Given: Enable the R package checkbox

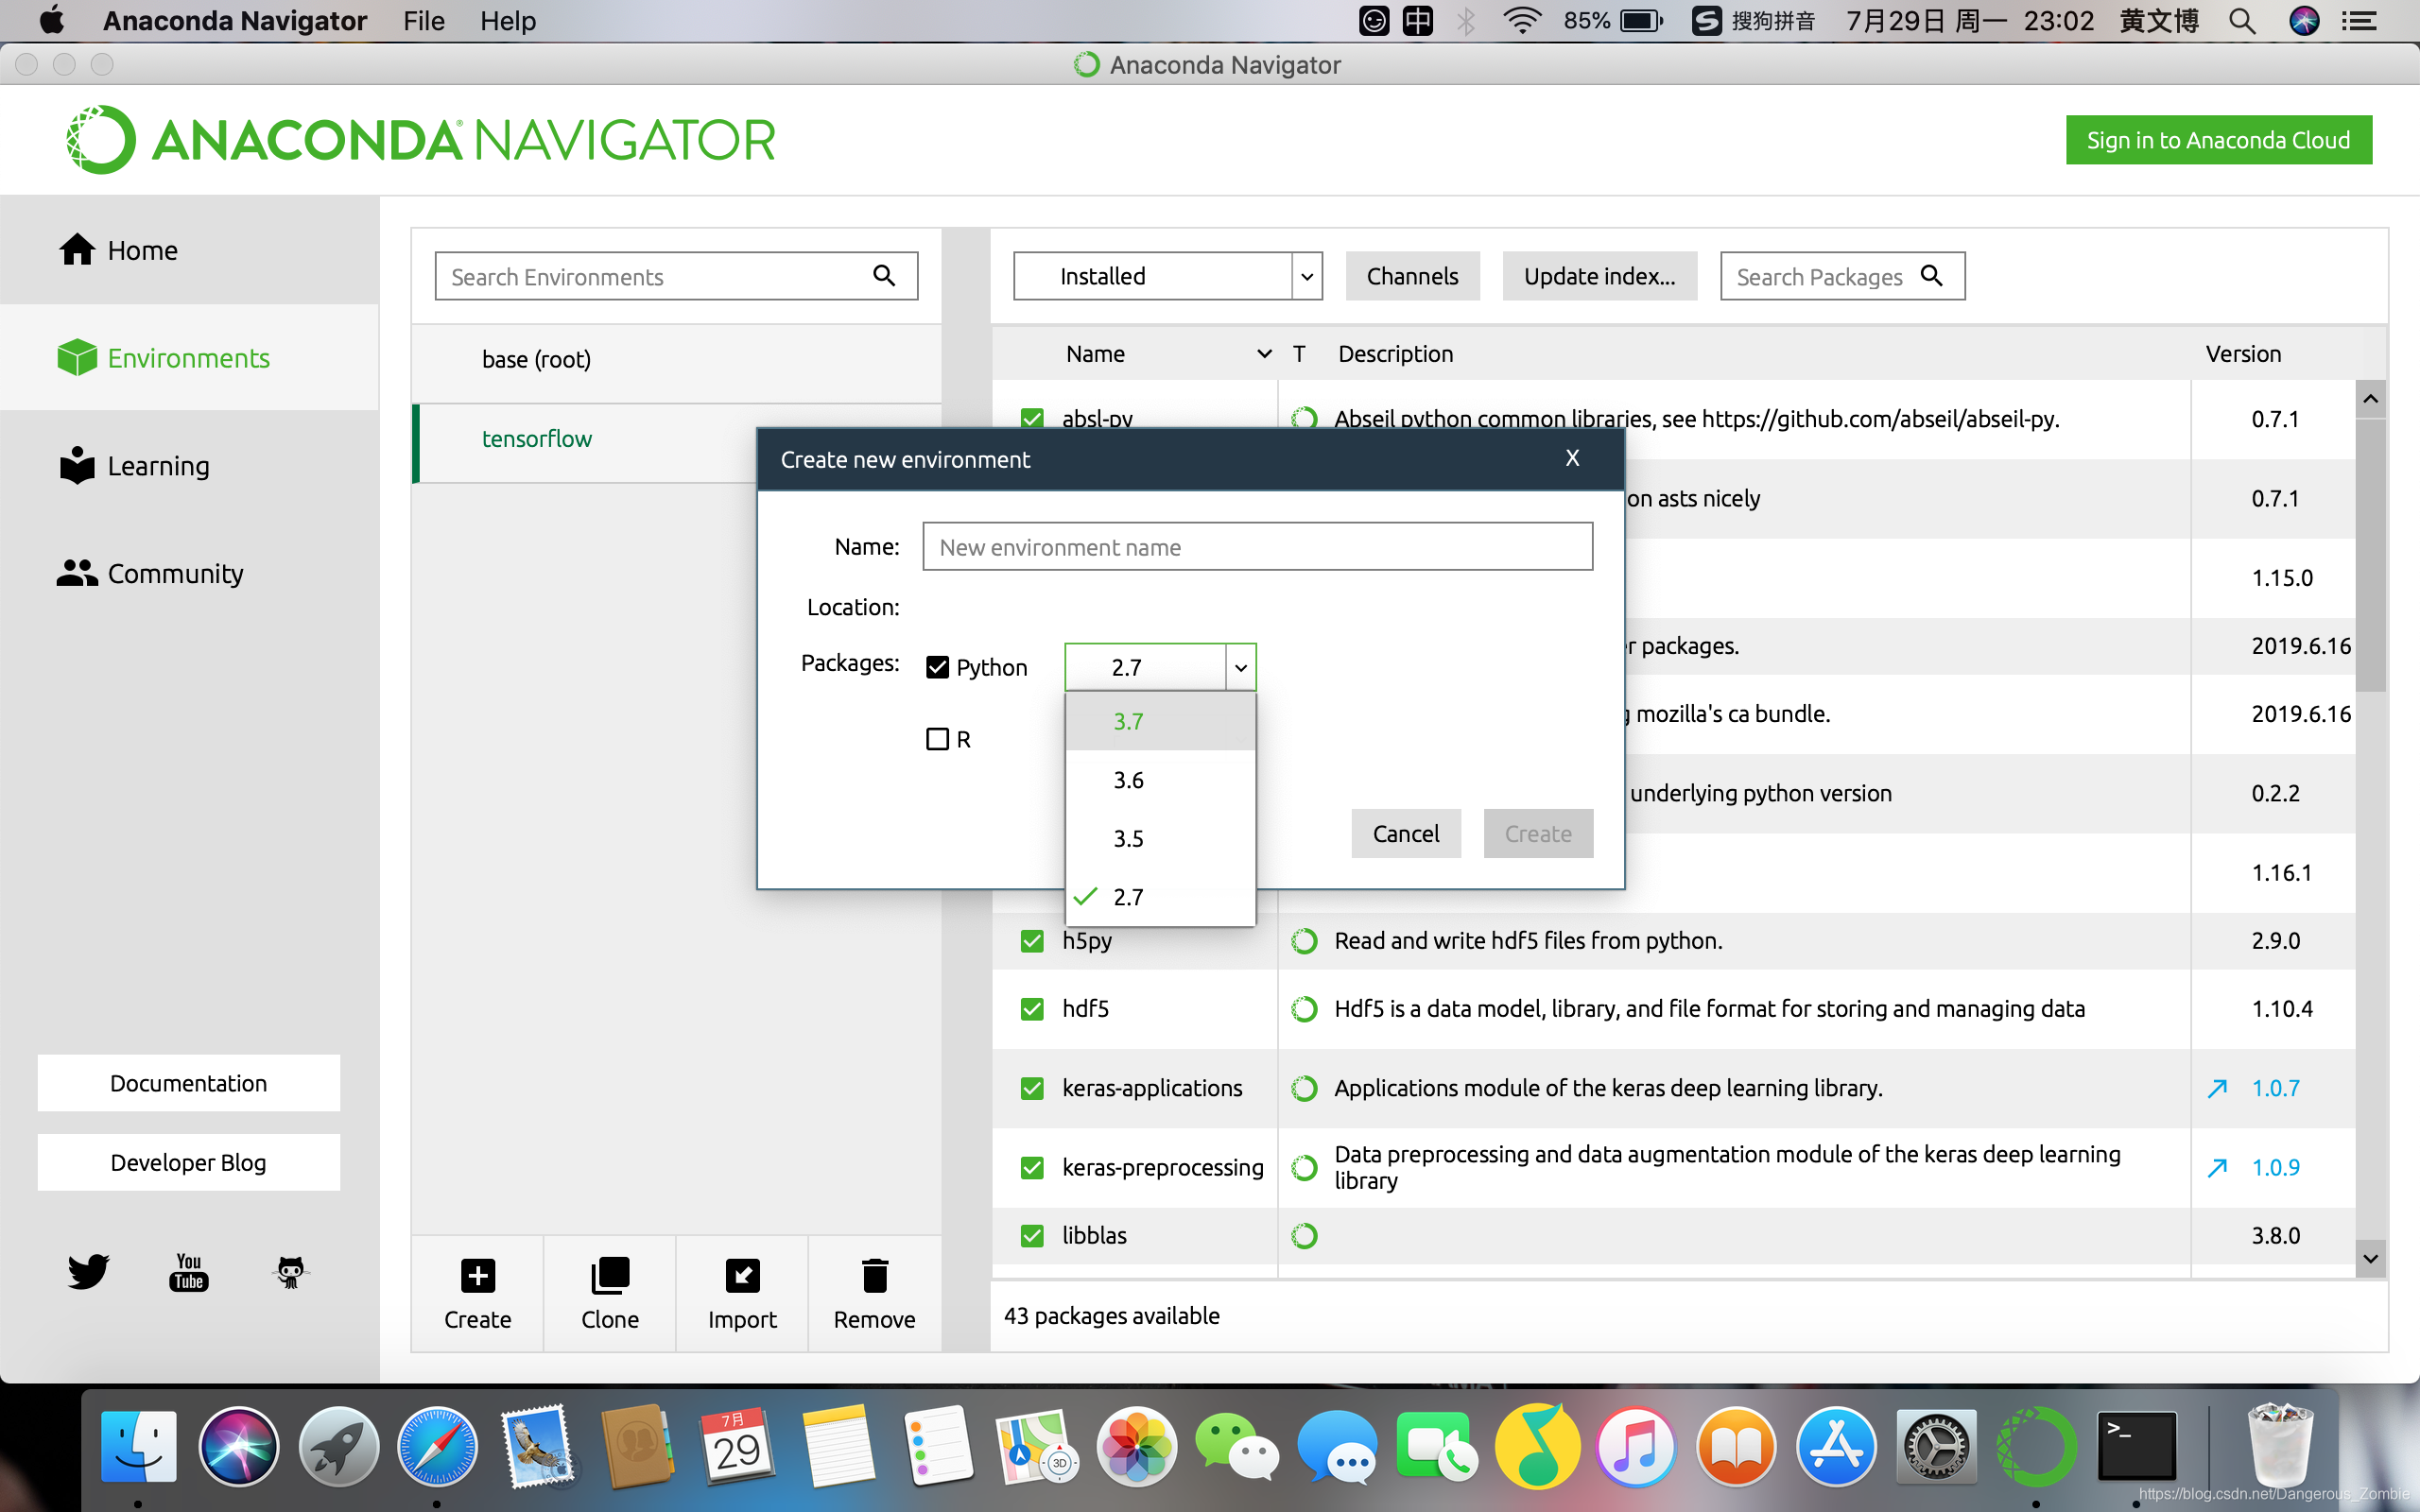Looking at the screenshot, I should [937, 739].
